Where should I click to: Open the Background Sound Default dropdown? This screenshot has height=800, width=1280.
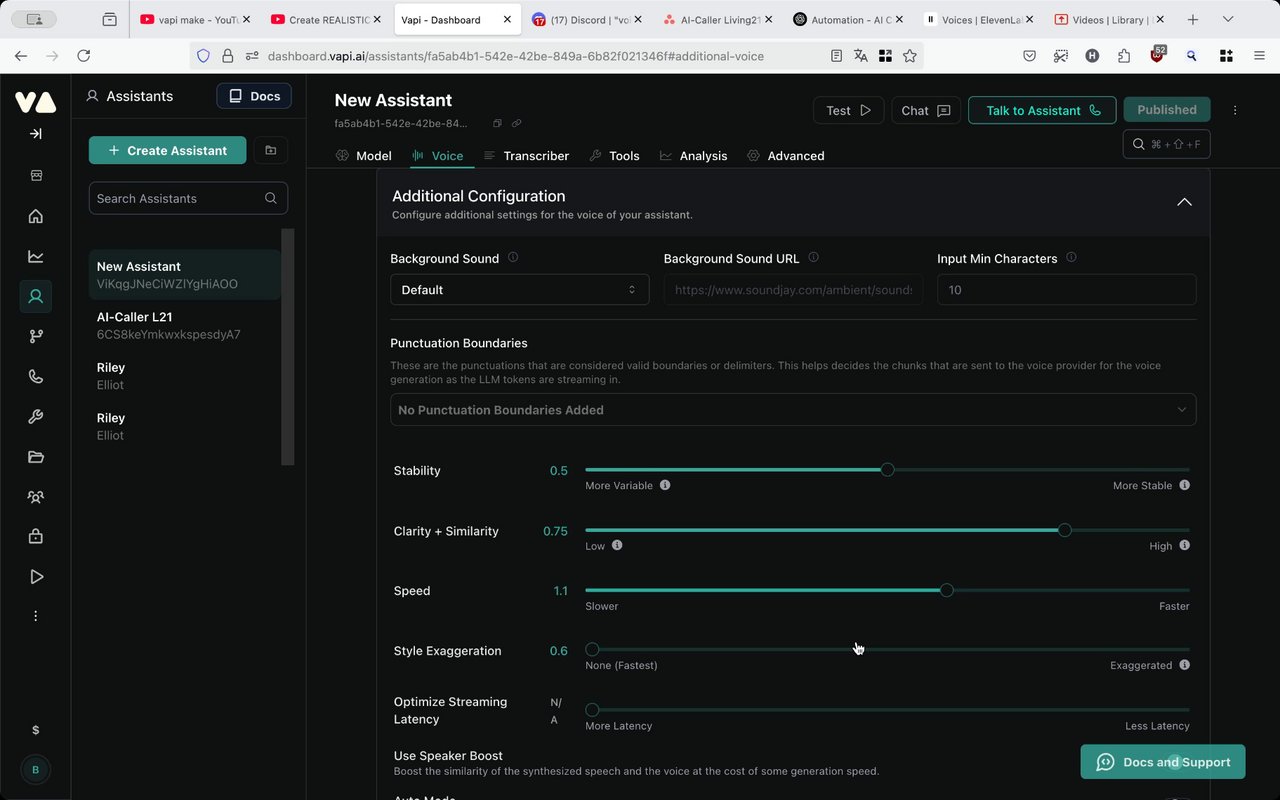519,290
